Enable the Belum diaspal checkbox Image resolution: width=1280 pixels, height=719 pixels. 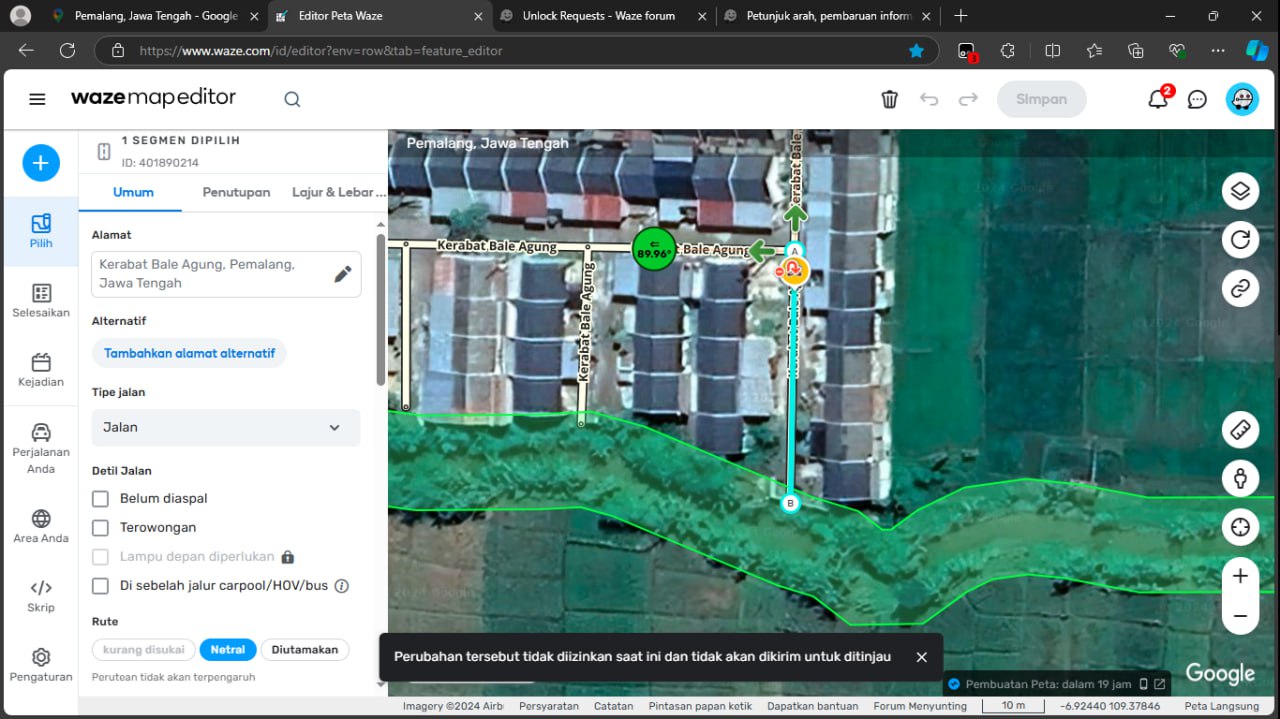point(100,498)
